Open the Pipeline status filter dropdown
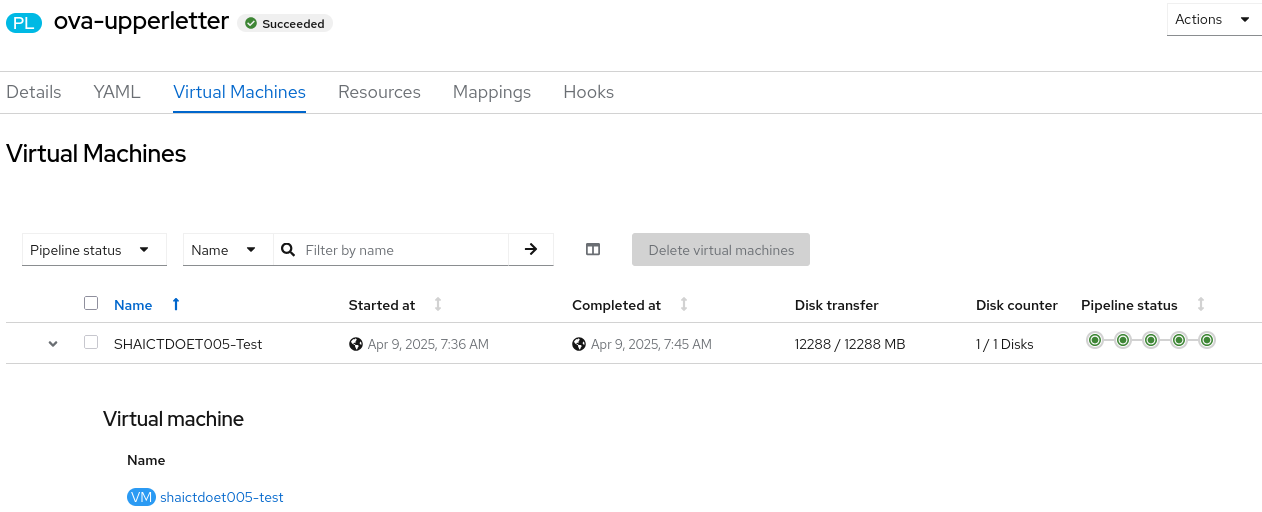 pyautogui.click(x=94, y=250)
